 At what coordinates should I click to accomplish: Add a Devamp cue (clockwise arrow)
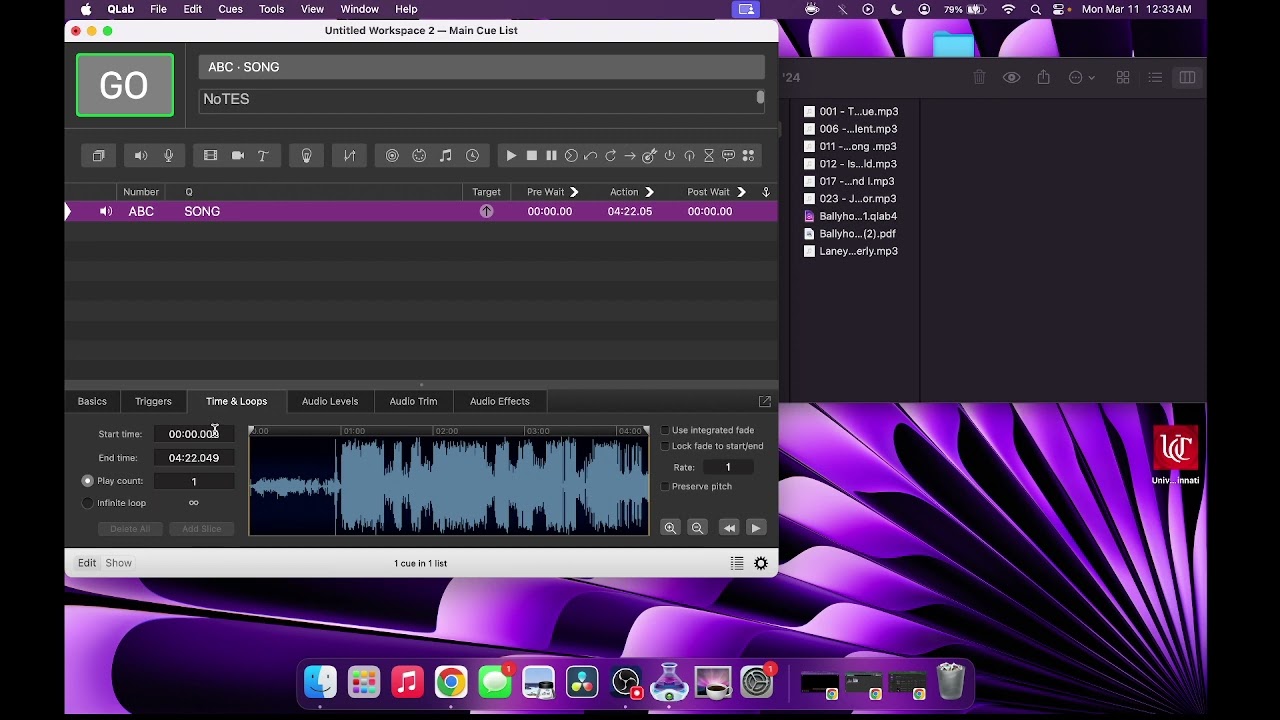point(610,156)
